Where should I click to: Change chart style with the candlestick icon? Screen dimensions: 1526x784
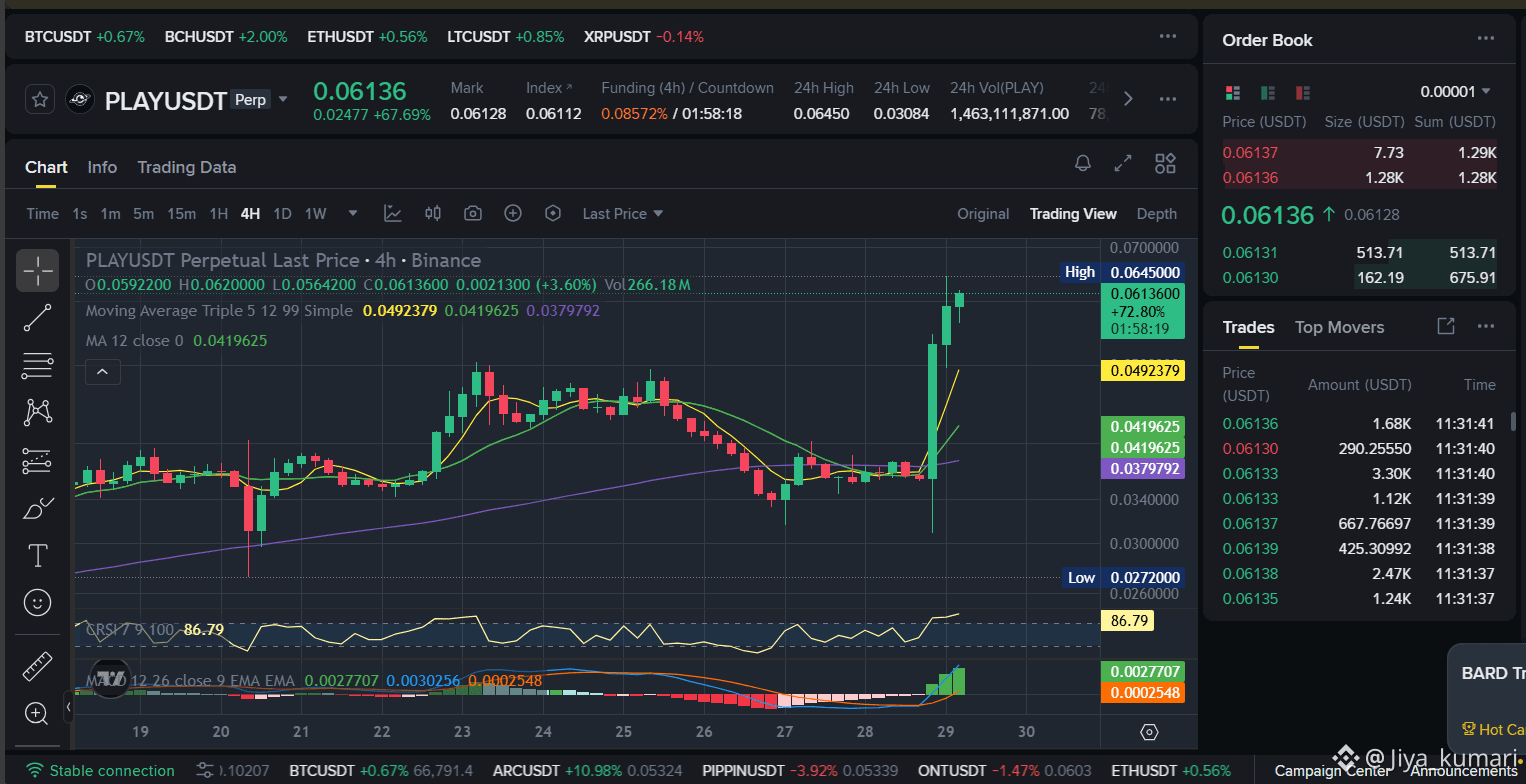point(433,213)
